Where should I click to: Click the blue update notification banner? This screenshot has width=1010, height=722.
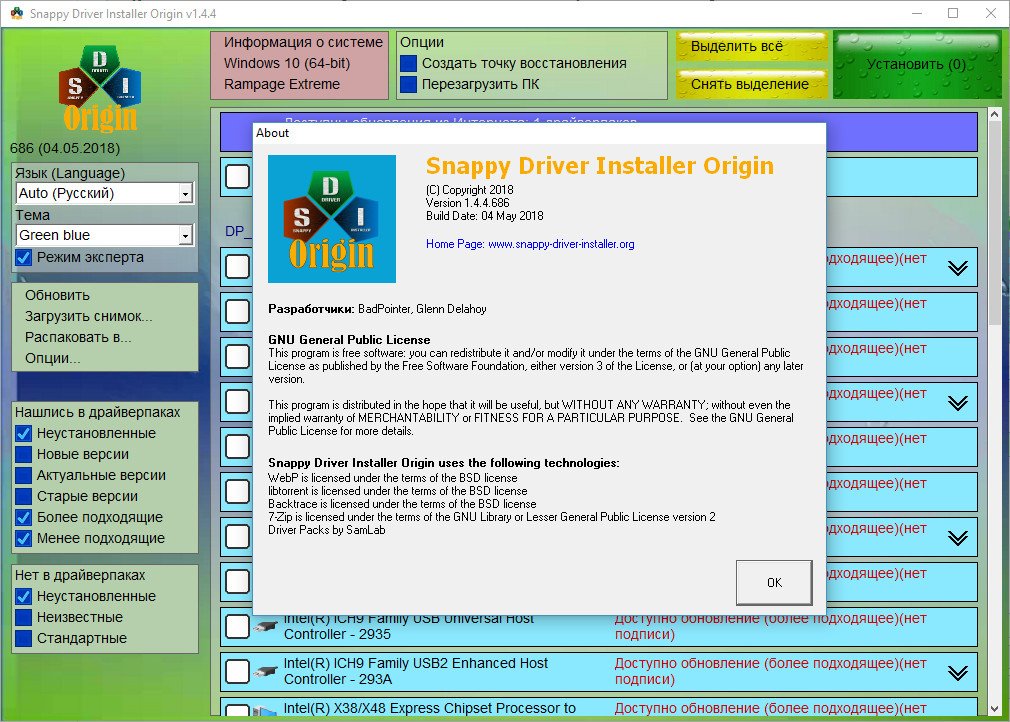[x=599, y=131]
